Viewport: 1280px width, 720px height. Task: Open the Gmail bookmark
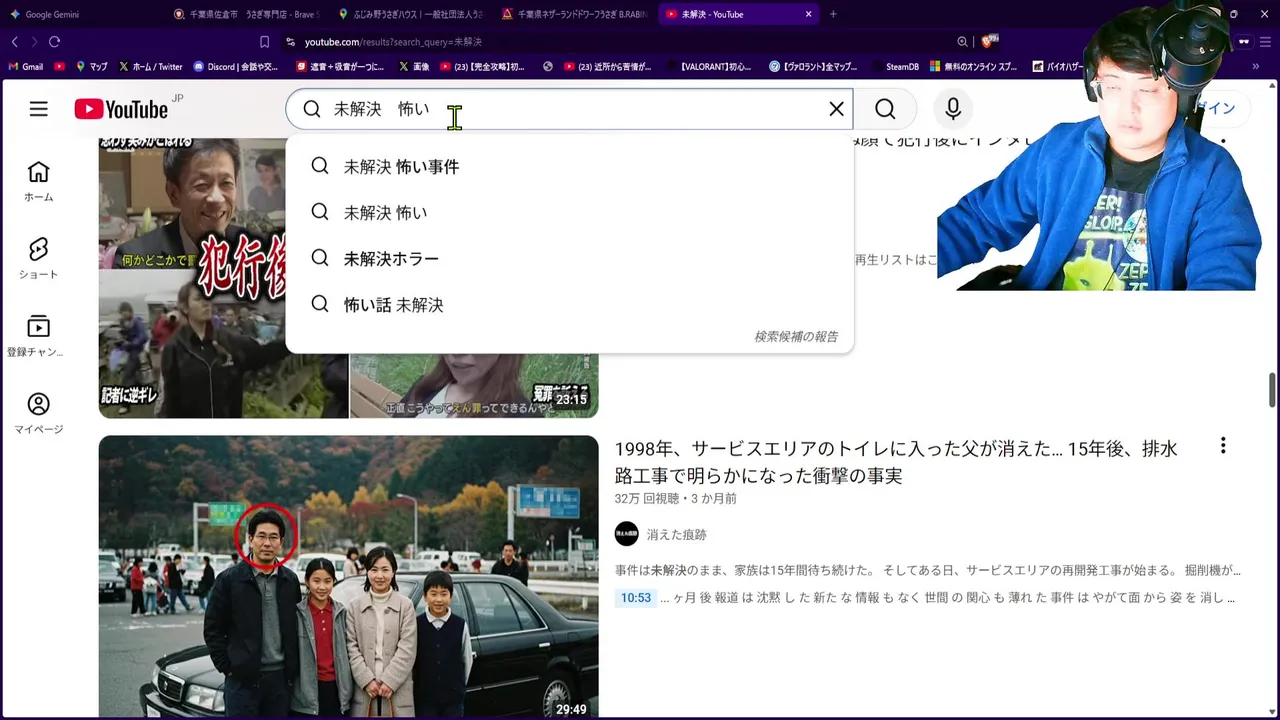point(26,67)
